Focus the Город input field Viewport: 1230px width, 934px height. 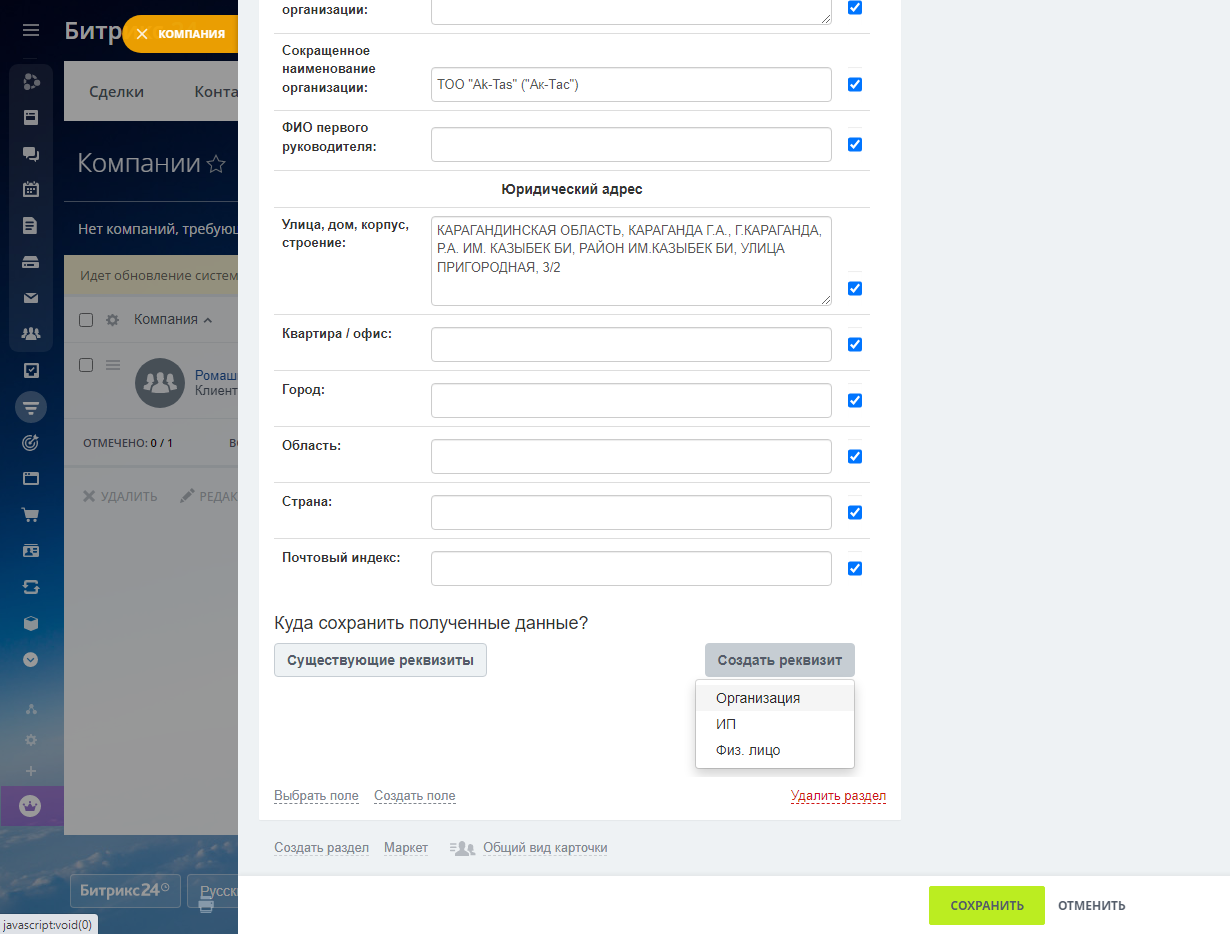[x=631, y=401]
